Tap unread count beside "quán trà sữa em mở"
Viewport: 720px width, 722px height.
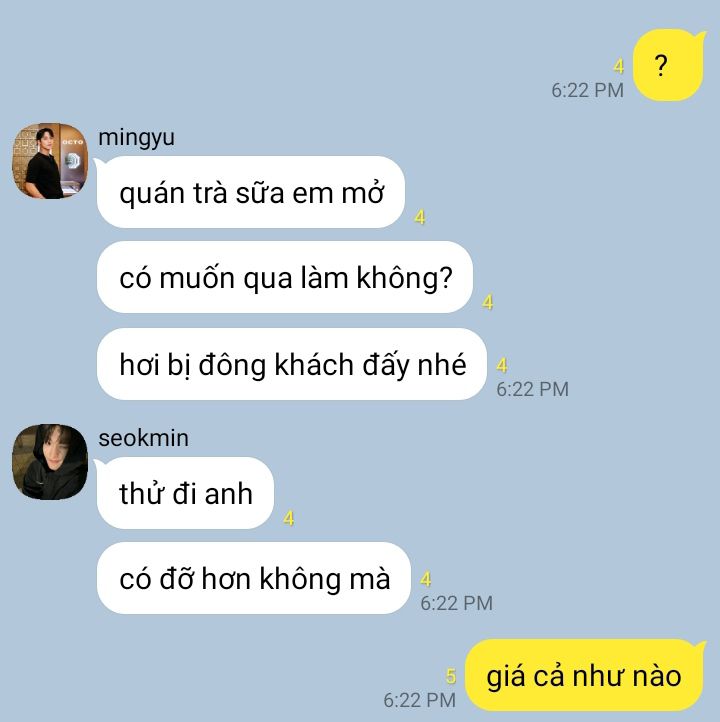419,217
